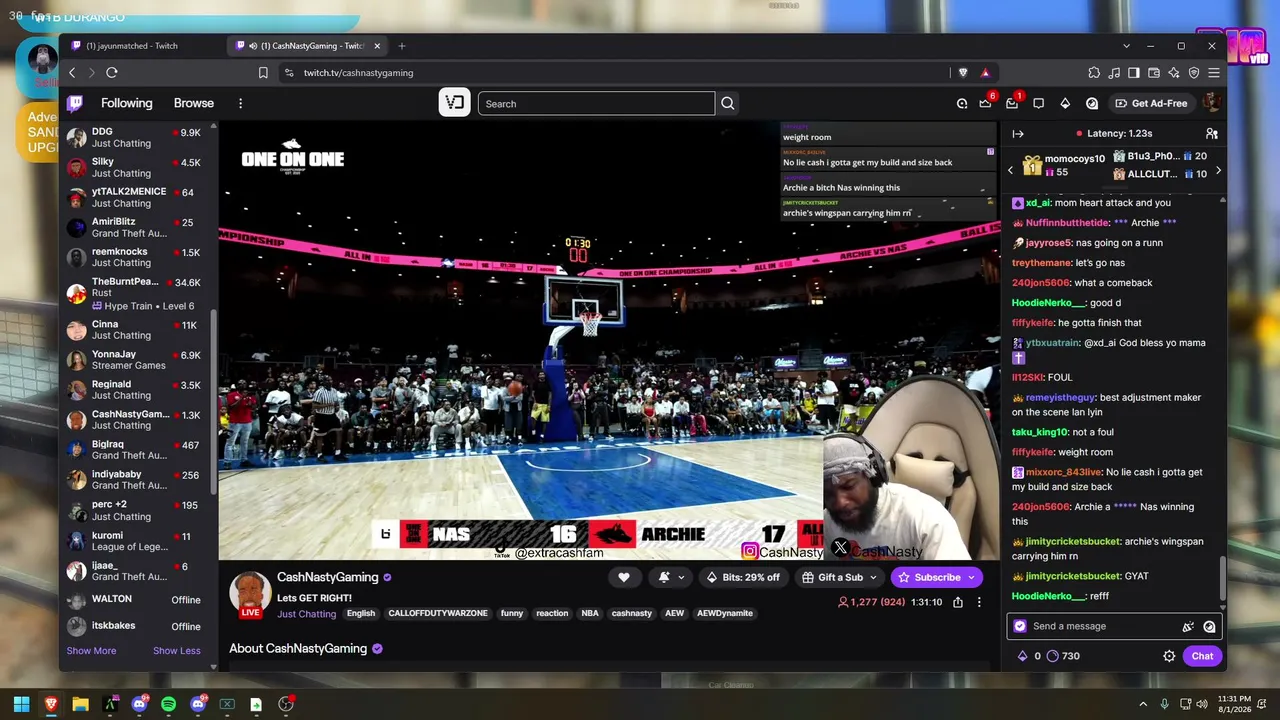1280x720 pixels.
Task: Open TheBurntPeanut channel in the sidebar
Action: click(135, 294)
